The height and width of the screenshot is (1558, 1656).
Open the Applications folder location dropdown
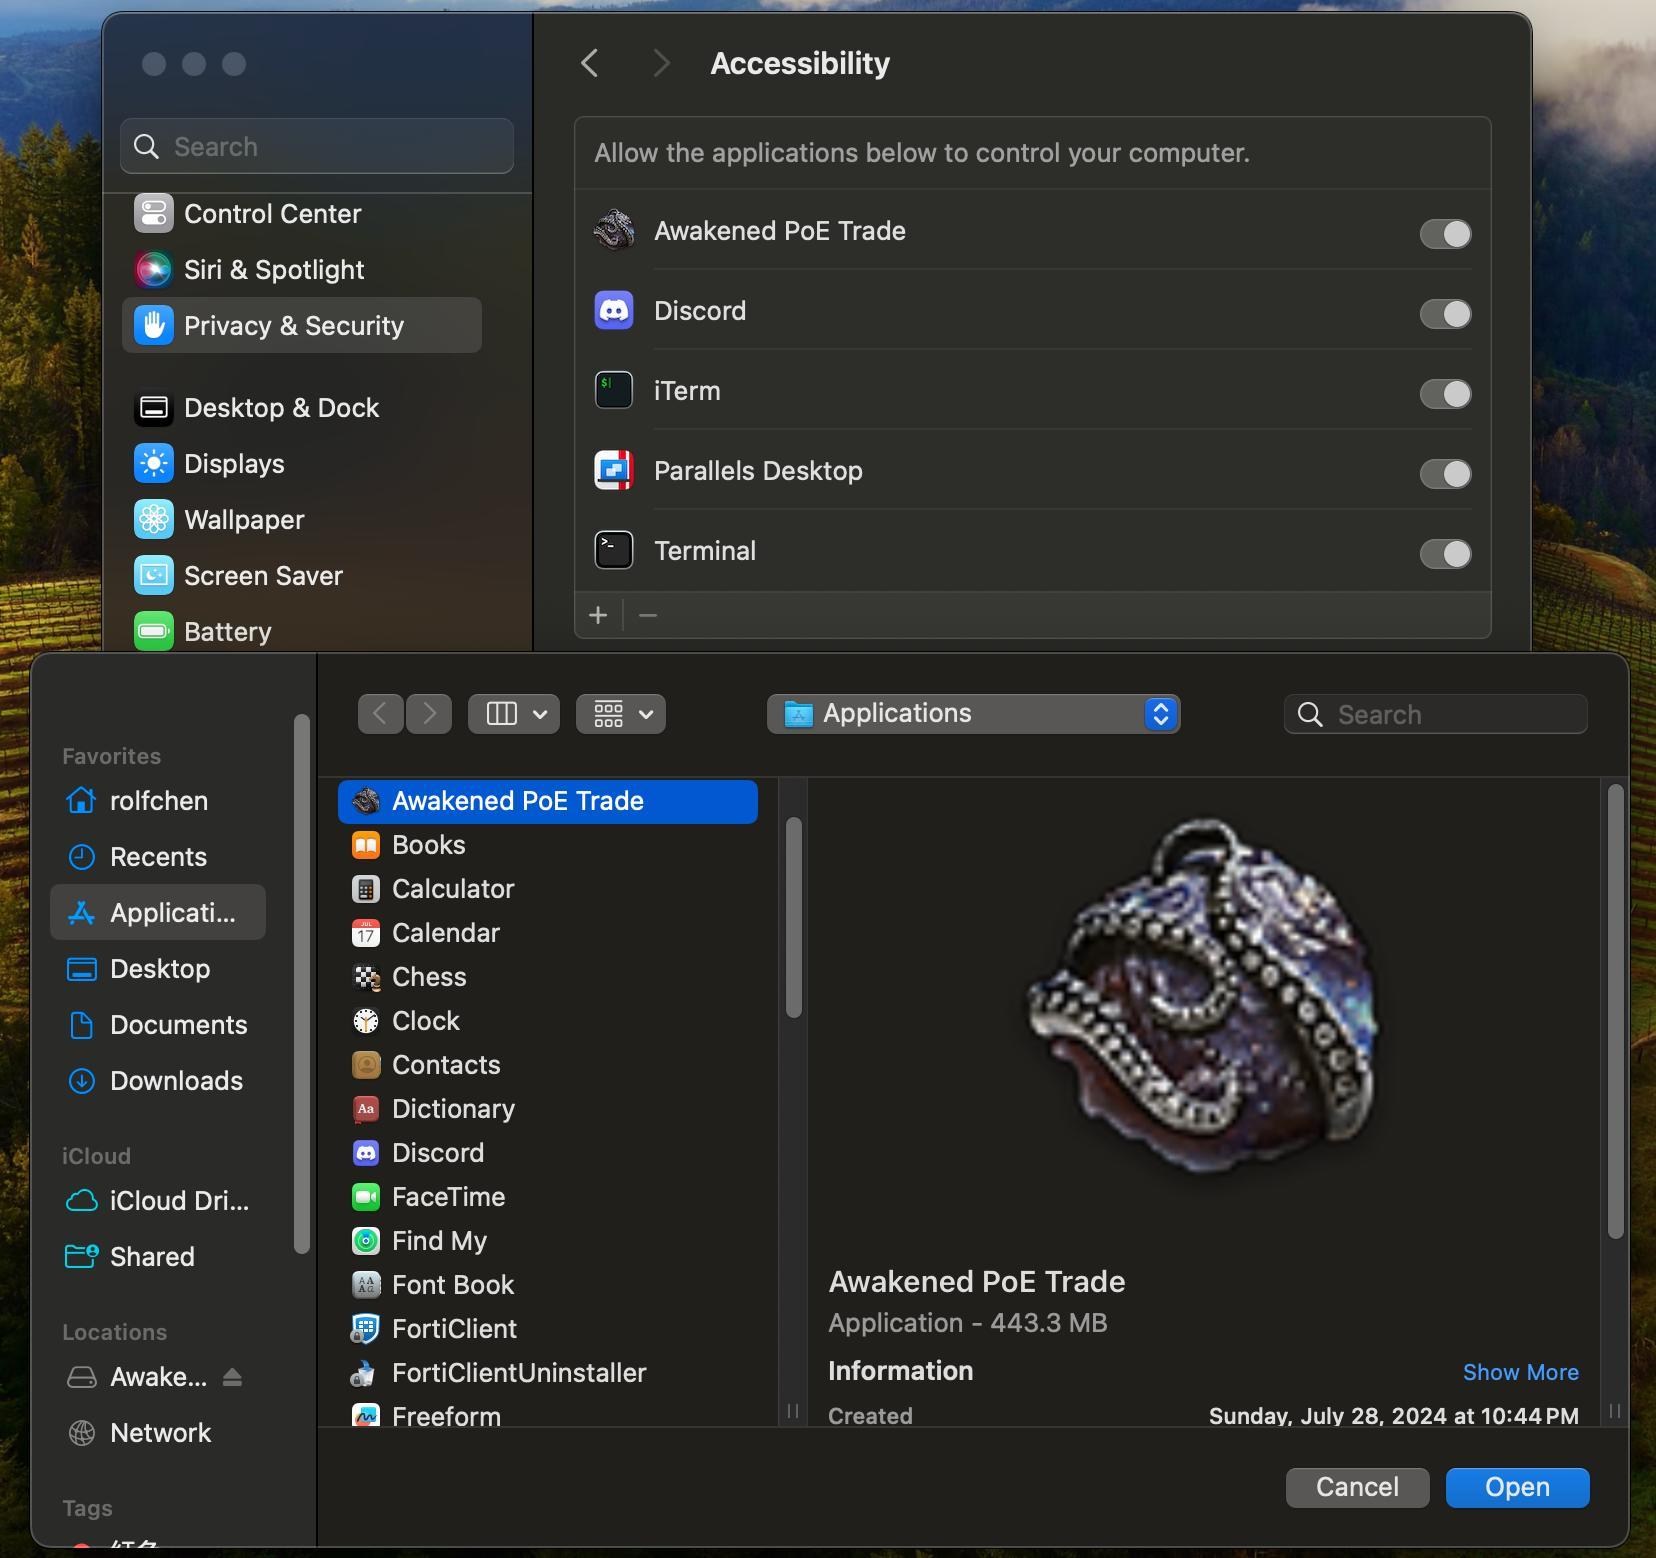pyautogui.click(x=973, y=714)
